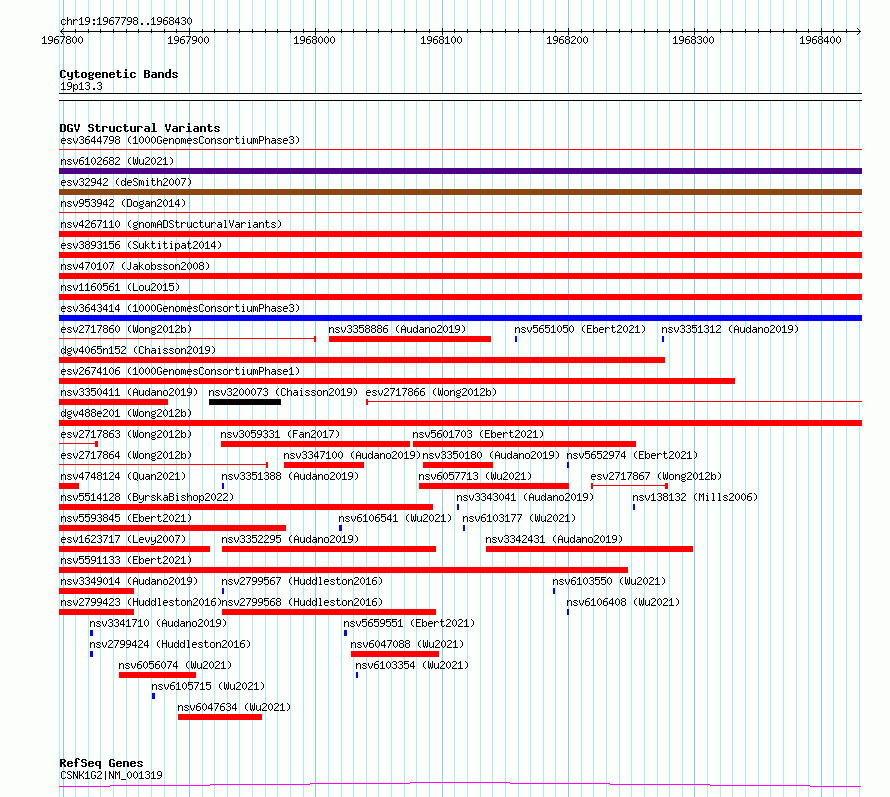Select the Cytogenetic Bands track title

(119, 74)
